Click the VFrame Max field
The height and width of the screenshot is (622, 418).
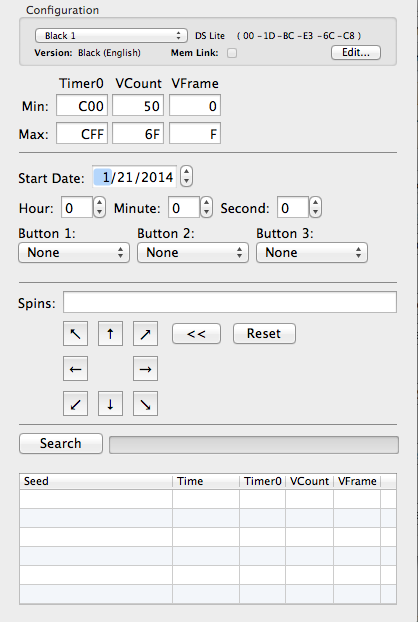tap(195, 133)
